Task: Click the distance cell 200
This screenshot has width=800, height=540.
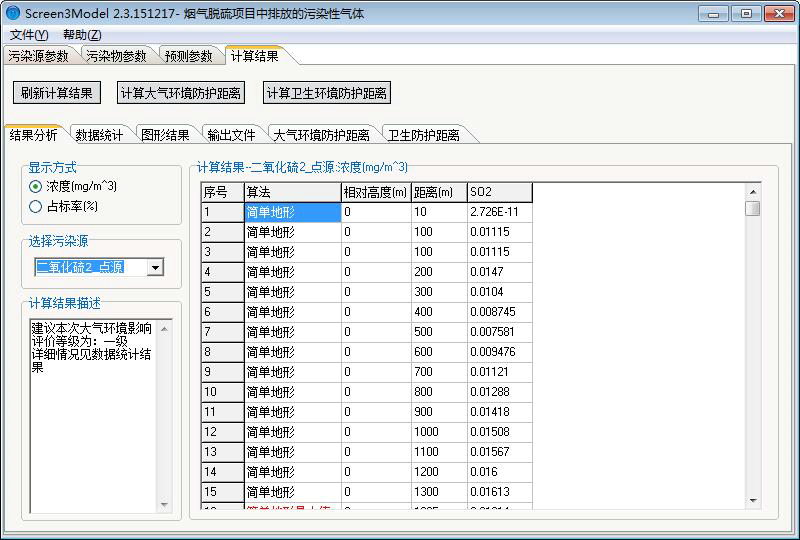Action: coord(439,272)
